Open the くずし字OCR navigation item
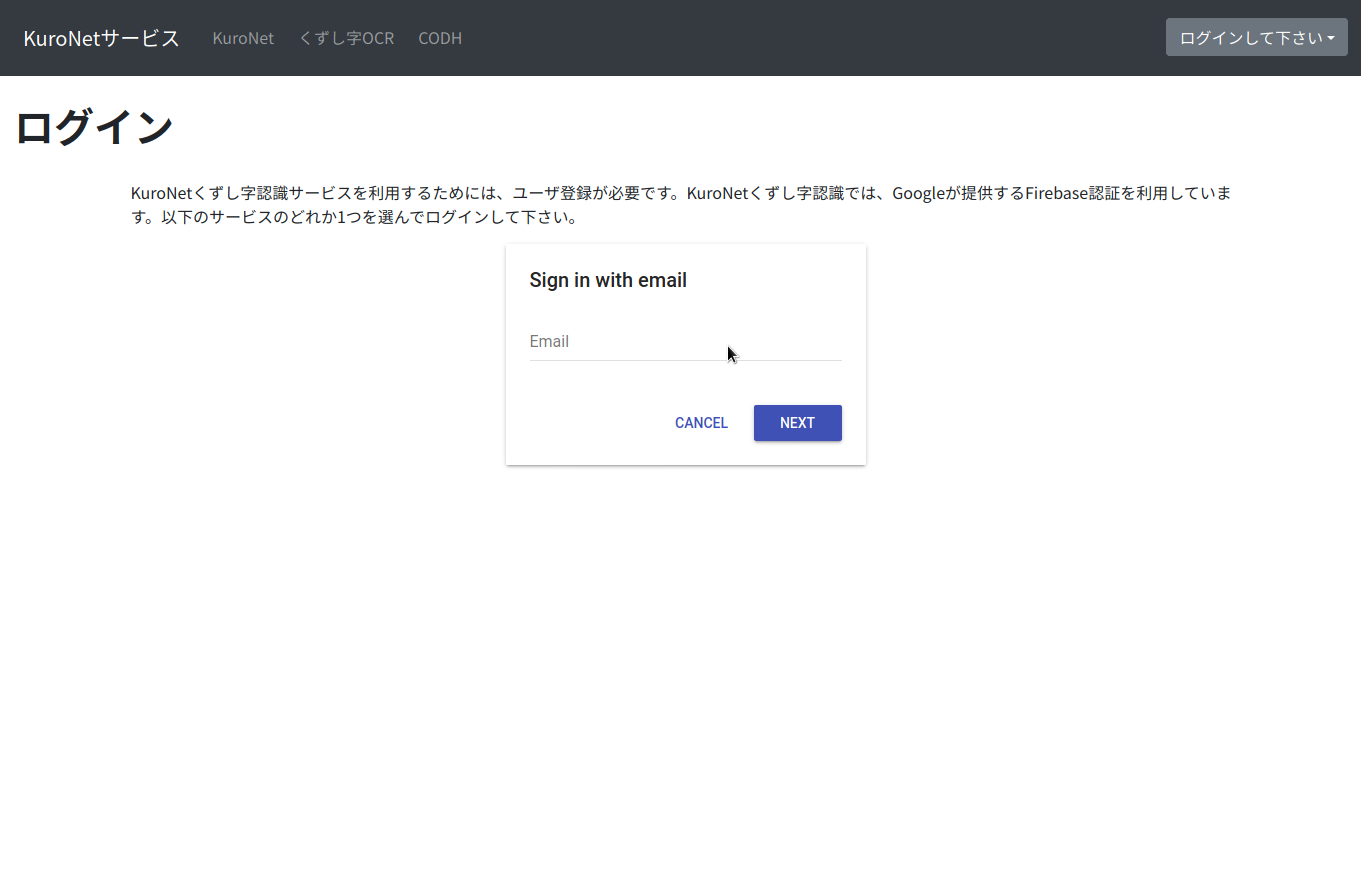This screenshot has width=1361, height=874. click(346, 38)
